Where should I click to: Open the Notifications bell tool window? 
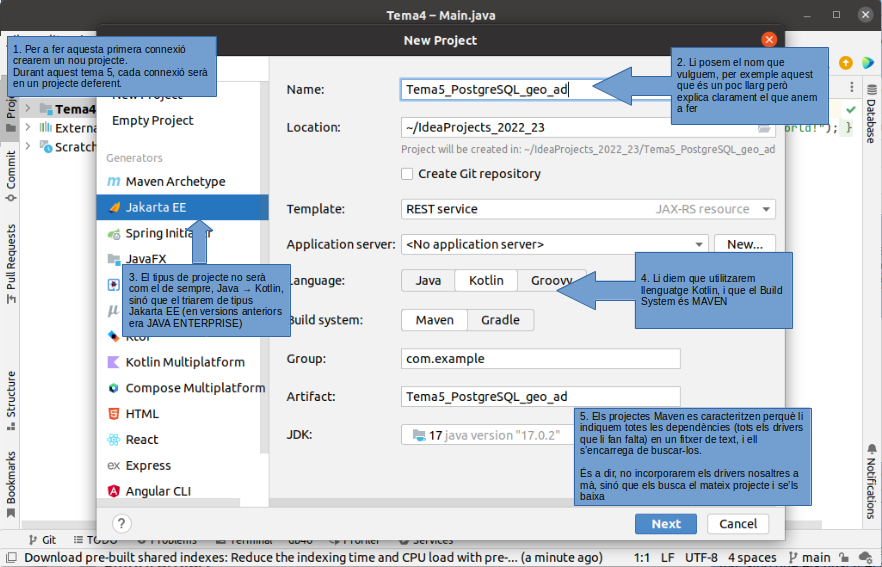[871, 481]
